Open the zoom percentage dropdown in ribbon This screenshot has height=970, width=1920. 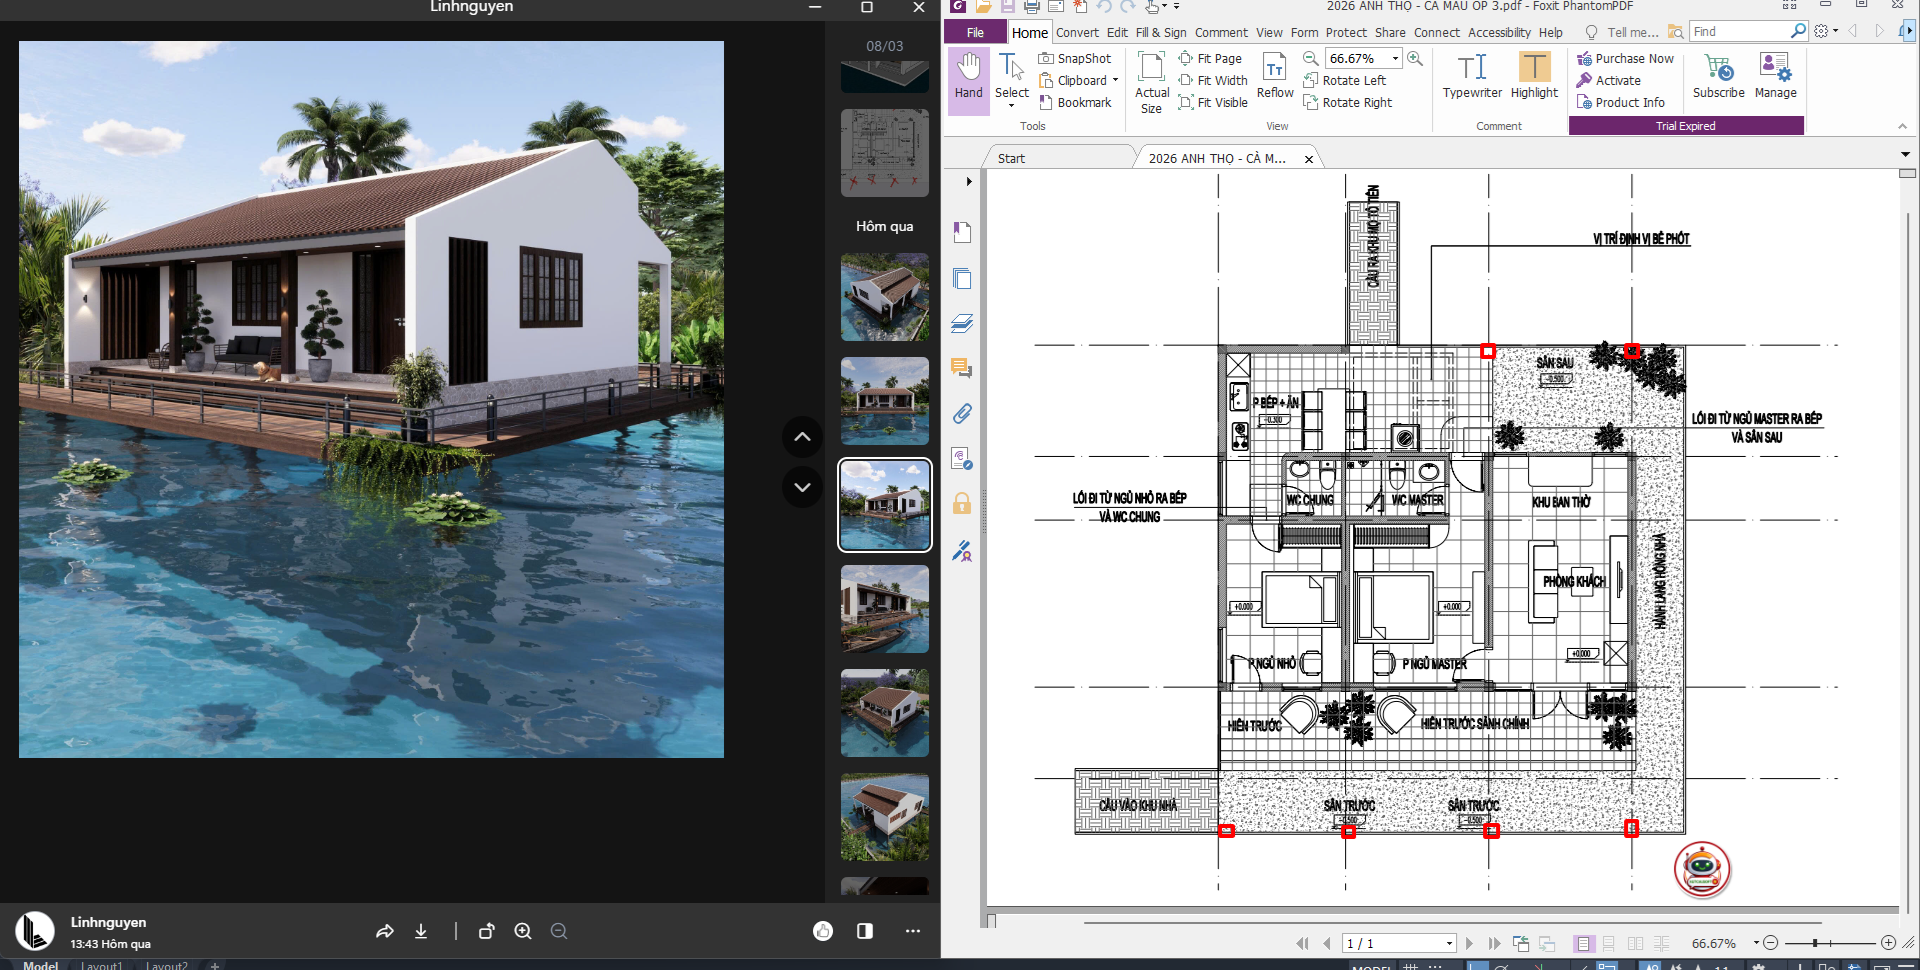(1395, 59)
